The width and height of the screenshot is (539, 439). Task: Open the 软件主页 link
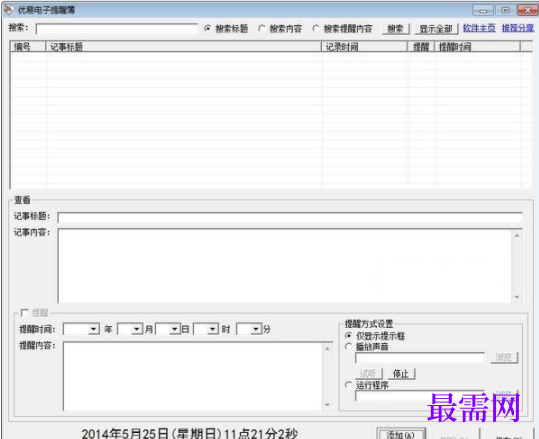click(479, 28)
